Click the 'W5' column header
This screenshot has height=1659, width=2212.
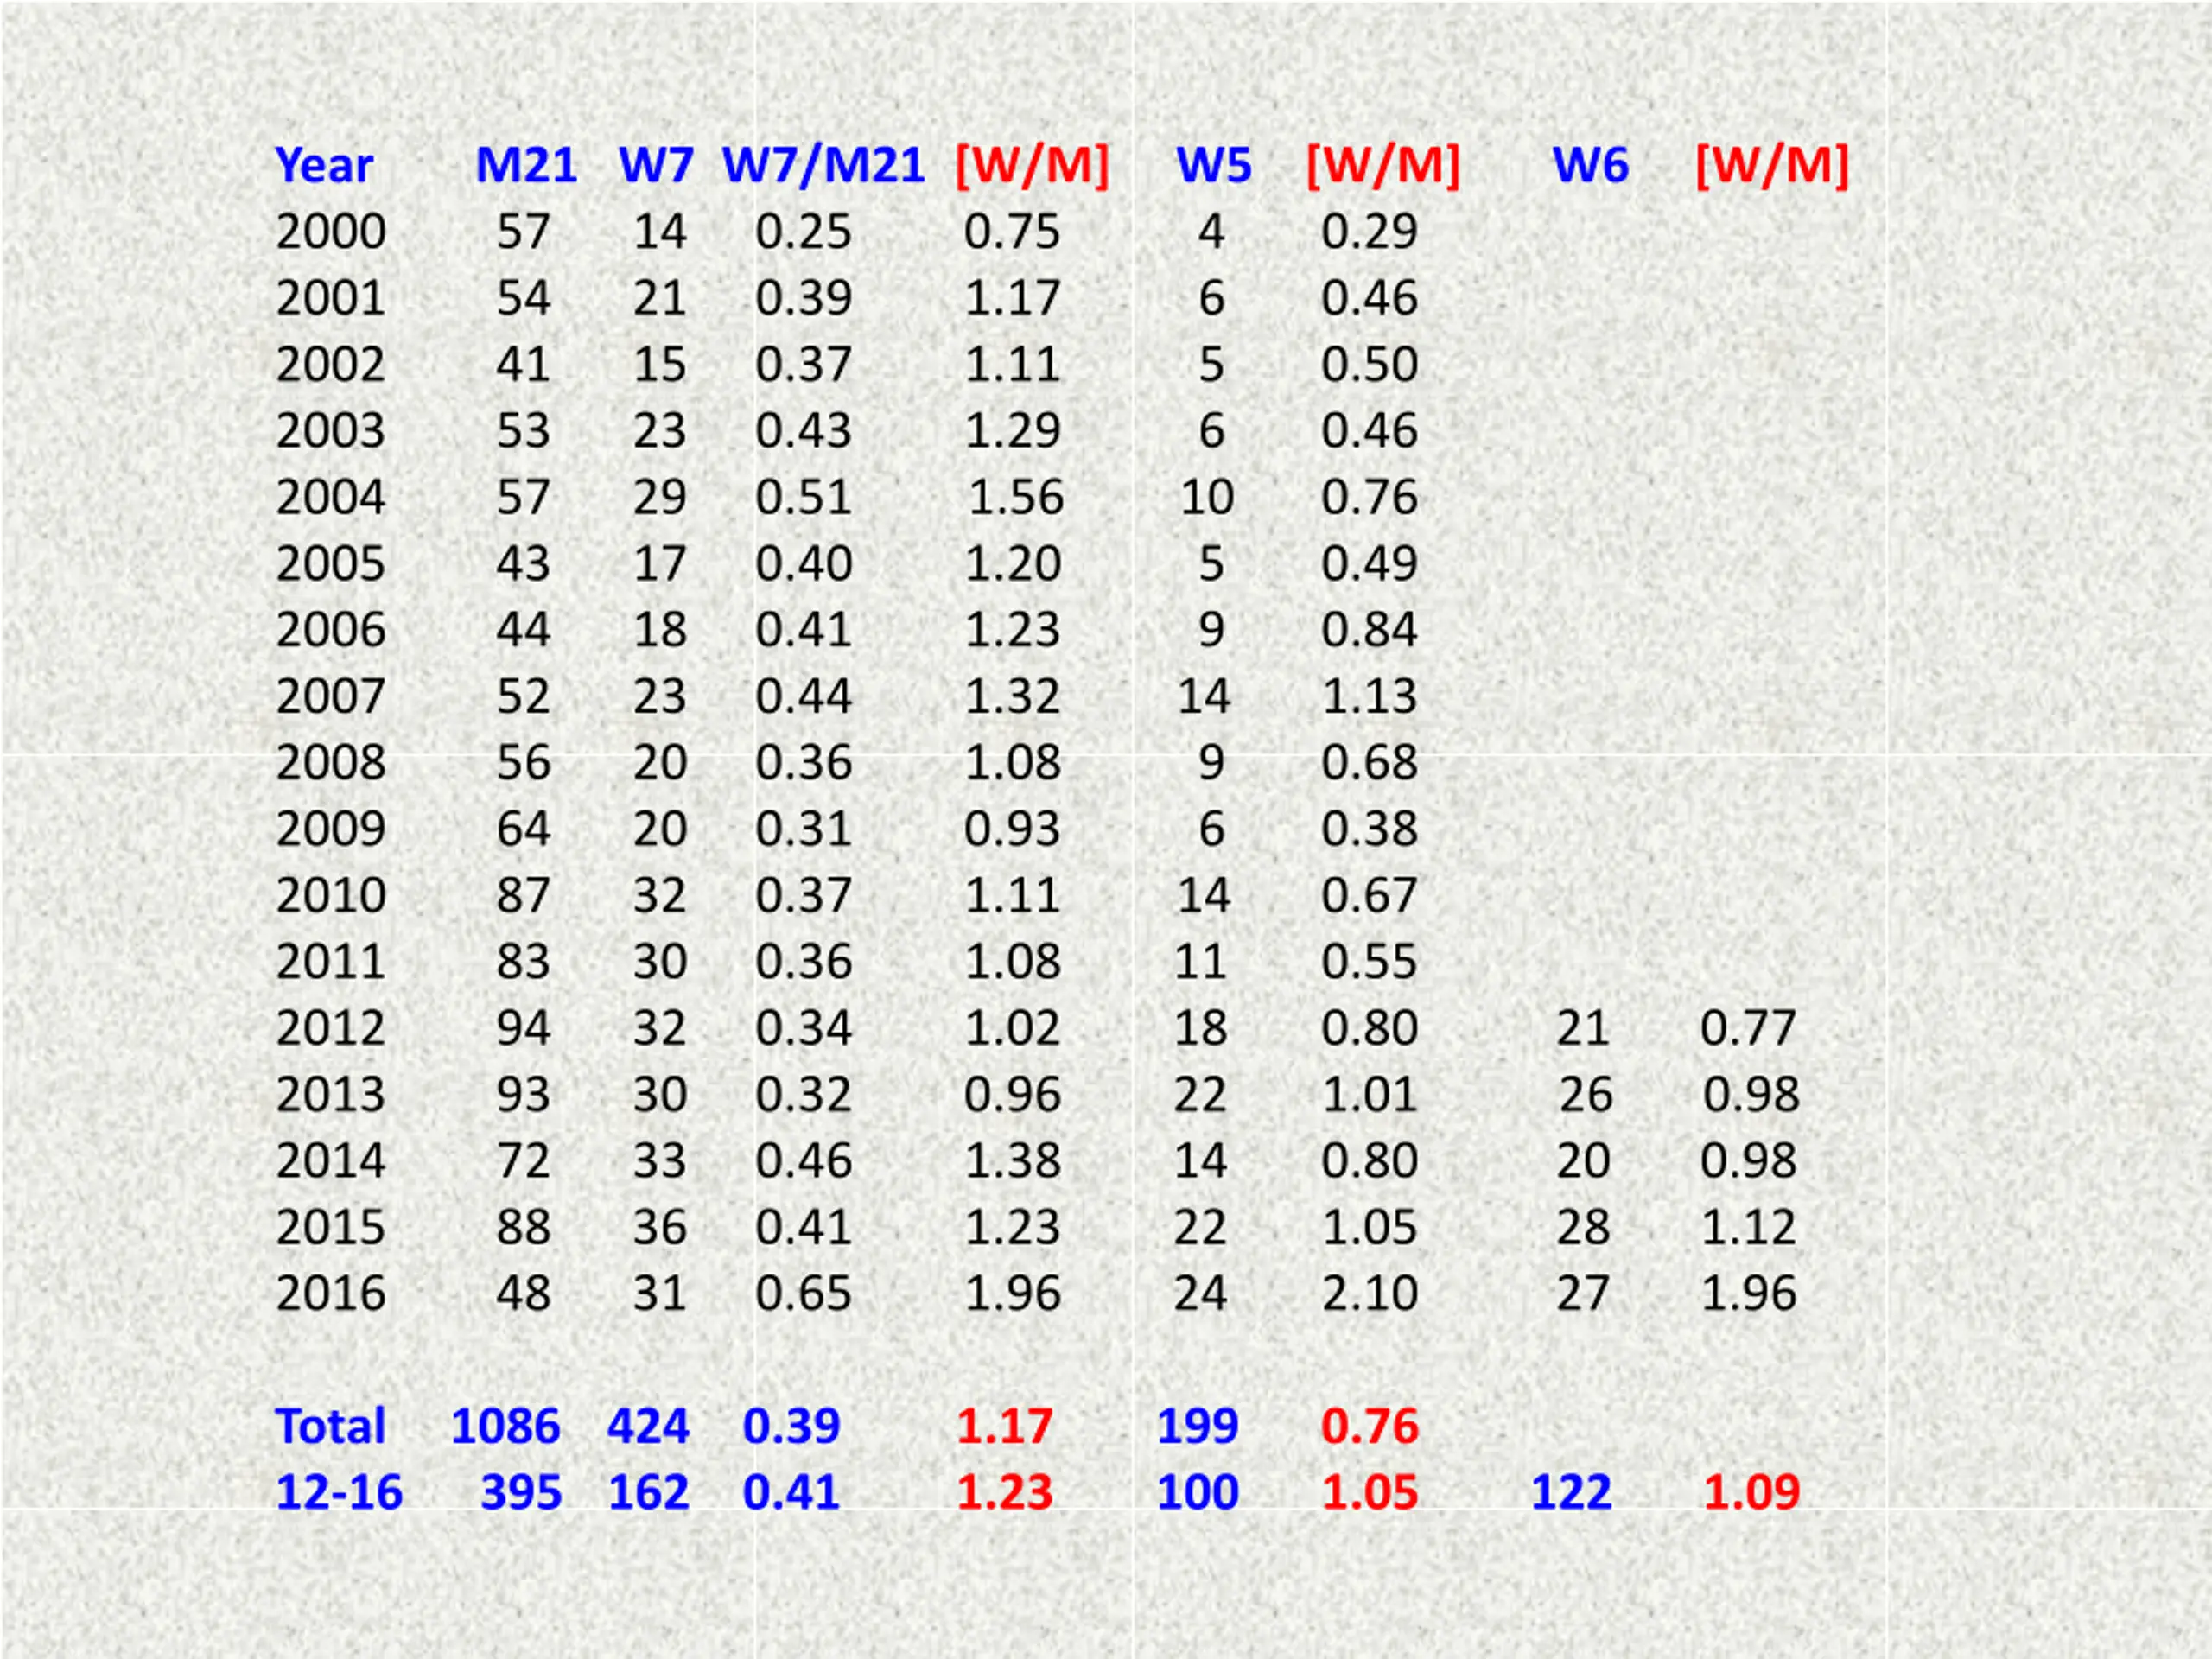point(1213,165)
